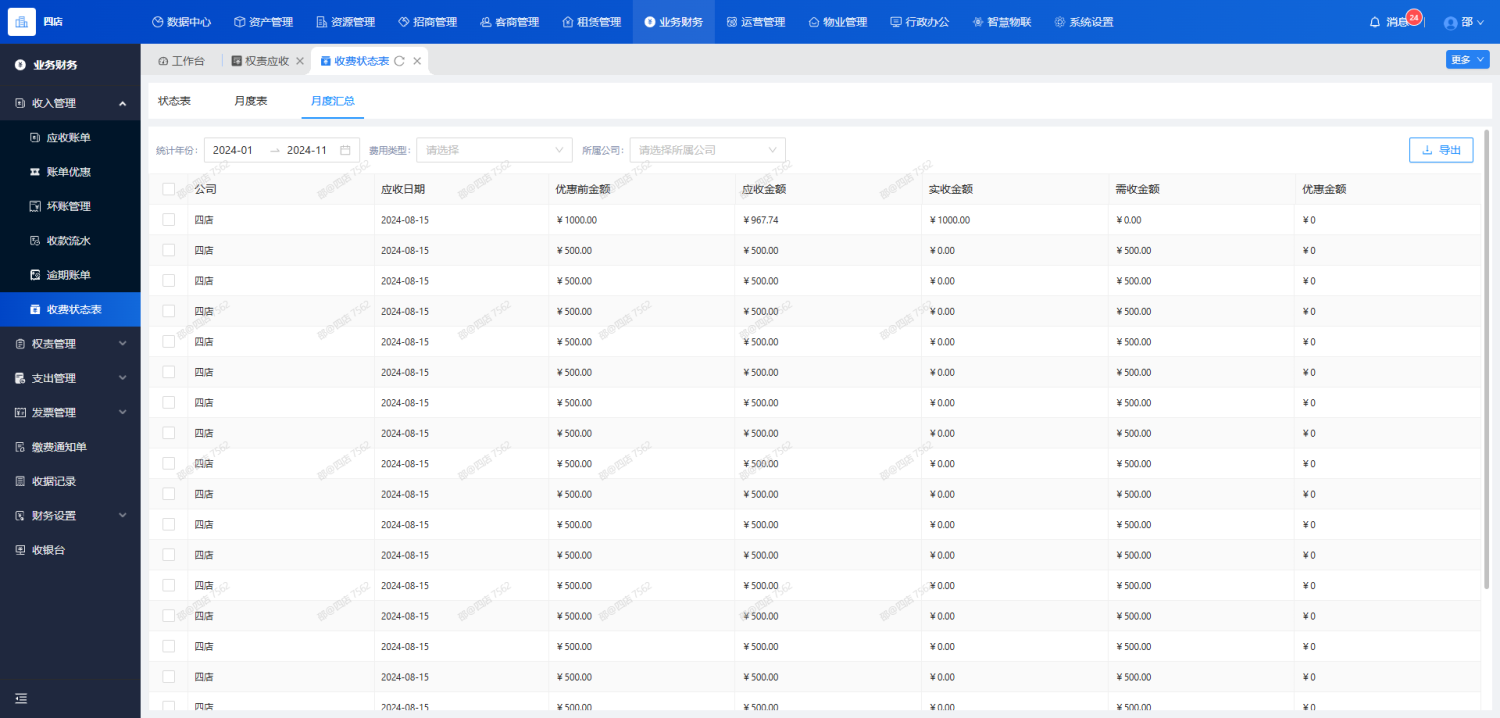Viewport: 1500px width, 718px height.
Task: Expand the 权责管理 sidebar group
Action: coord(70,344)
